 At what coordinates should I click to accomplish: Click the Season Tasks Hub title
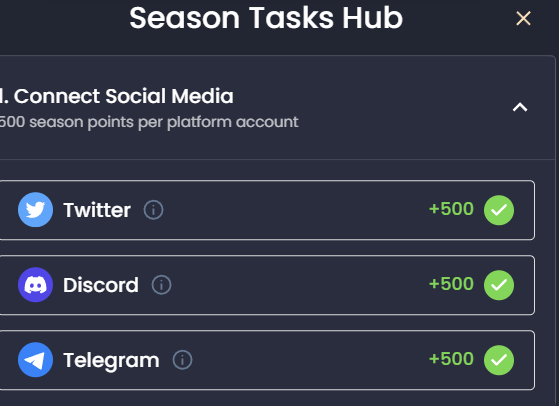click(x=266, y=18)
